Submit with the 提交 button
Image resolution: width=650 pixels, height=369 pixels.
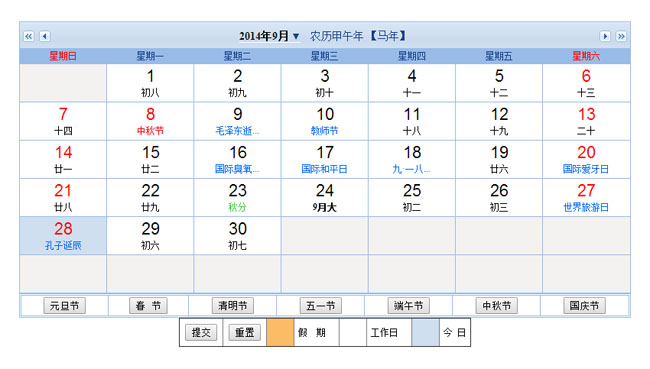pos(201,333)
